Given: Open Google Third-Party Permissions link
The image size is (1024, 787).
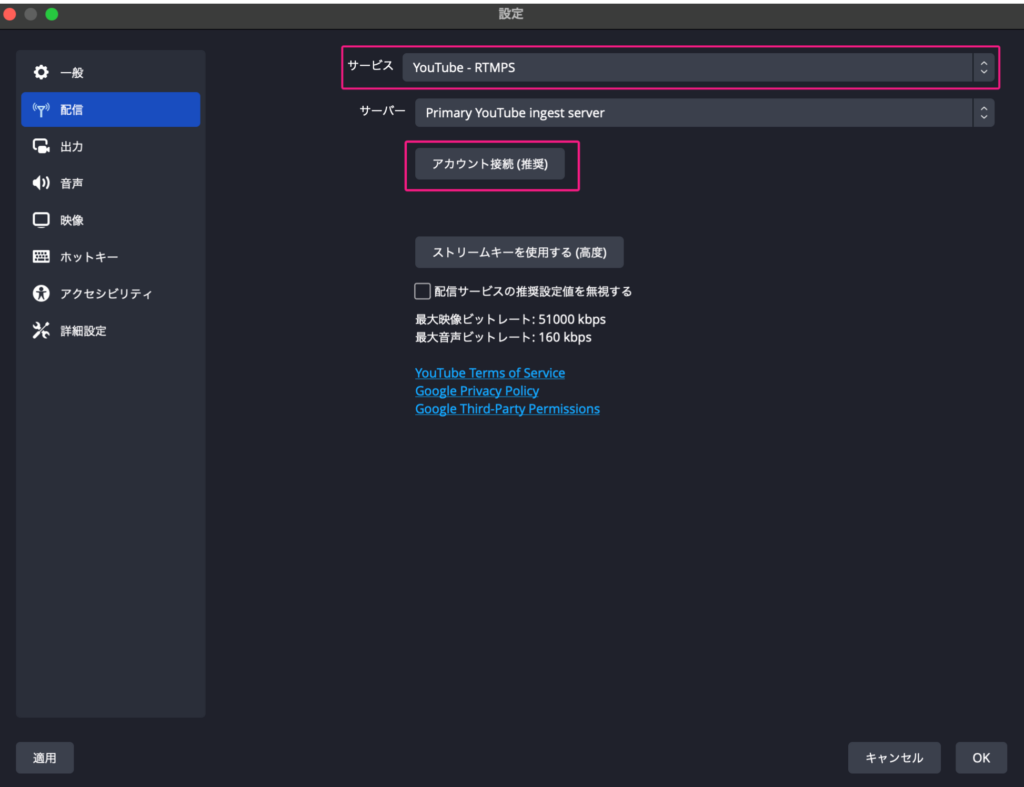Looking at the screenshot, I should tap(507, 409).
